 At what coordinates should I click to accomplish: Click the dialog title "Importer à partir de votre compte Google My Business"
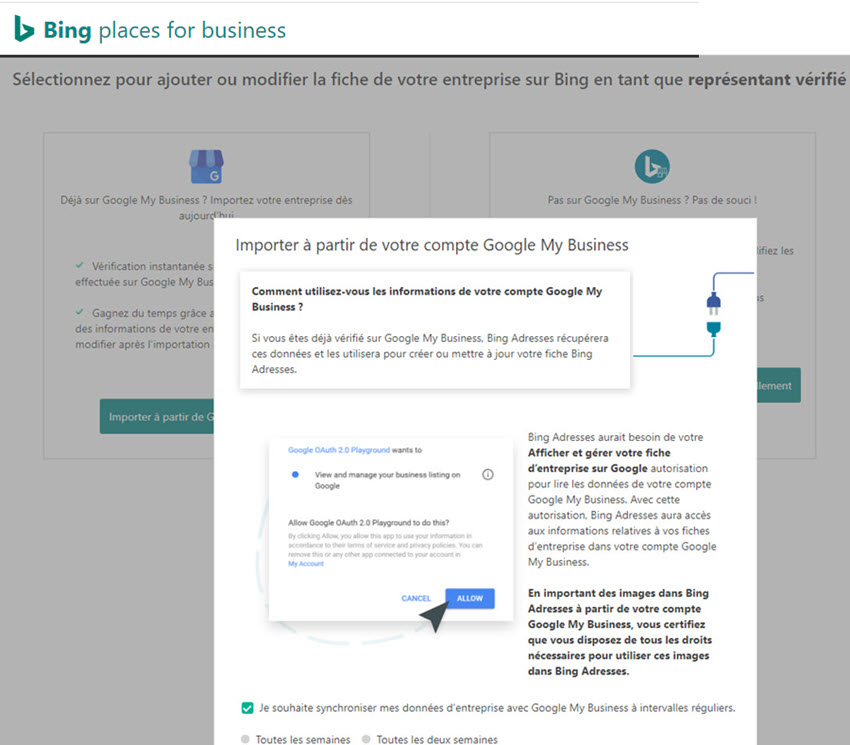(432, 245)
